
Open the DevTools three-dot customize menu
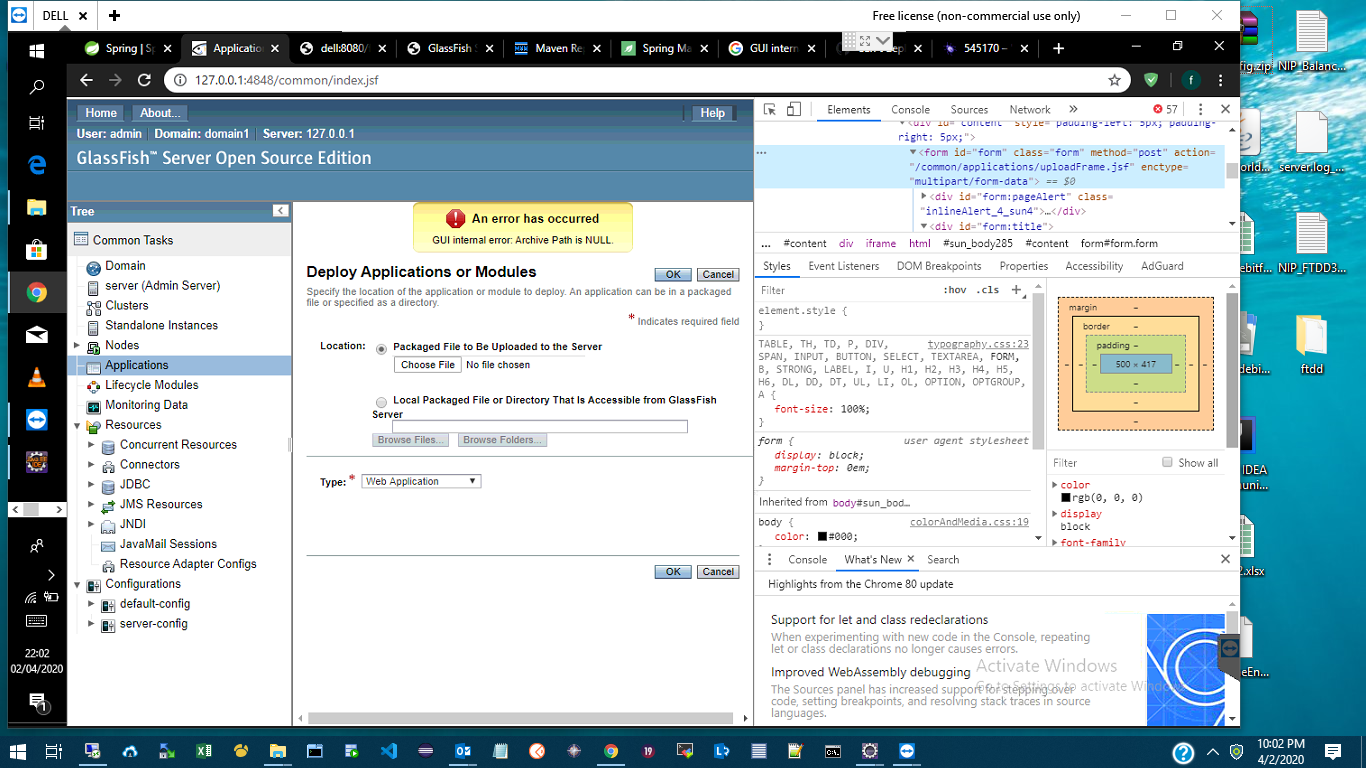click(1199, 109)
